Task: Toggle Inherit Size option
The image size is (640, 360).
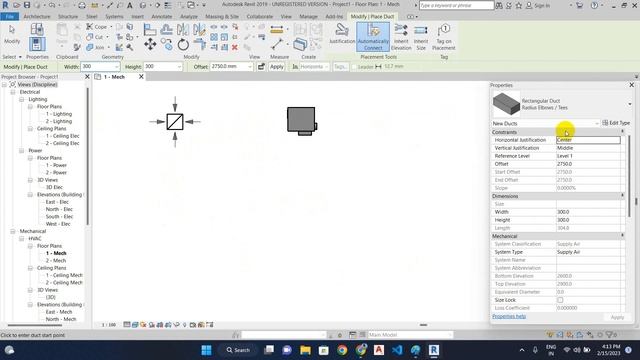Action: 421,38
